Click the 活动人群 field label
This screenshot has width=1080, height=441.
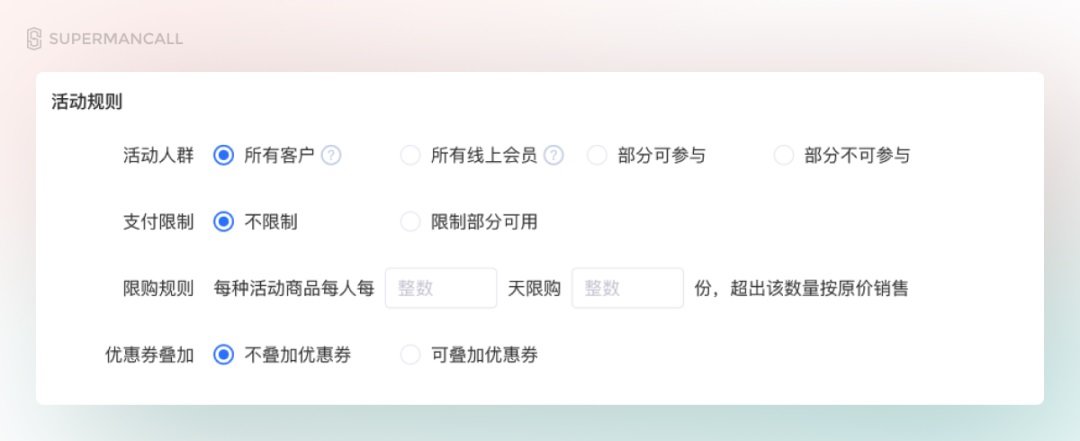tap(158, 156)
